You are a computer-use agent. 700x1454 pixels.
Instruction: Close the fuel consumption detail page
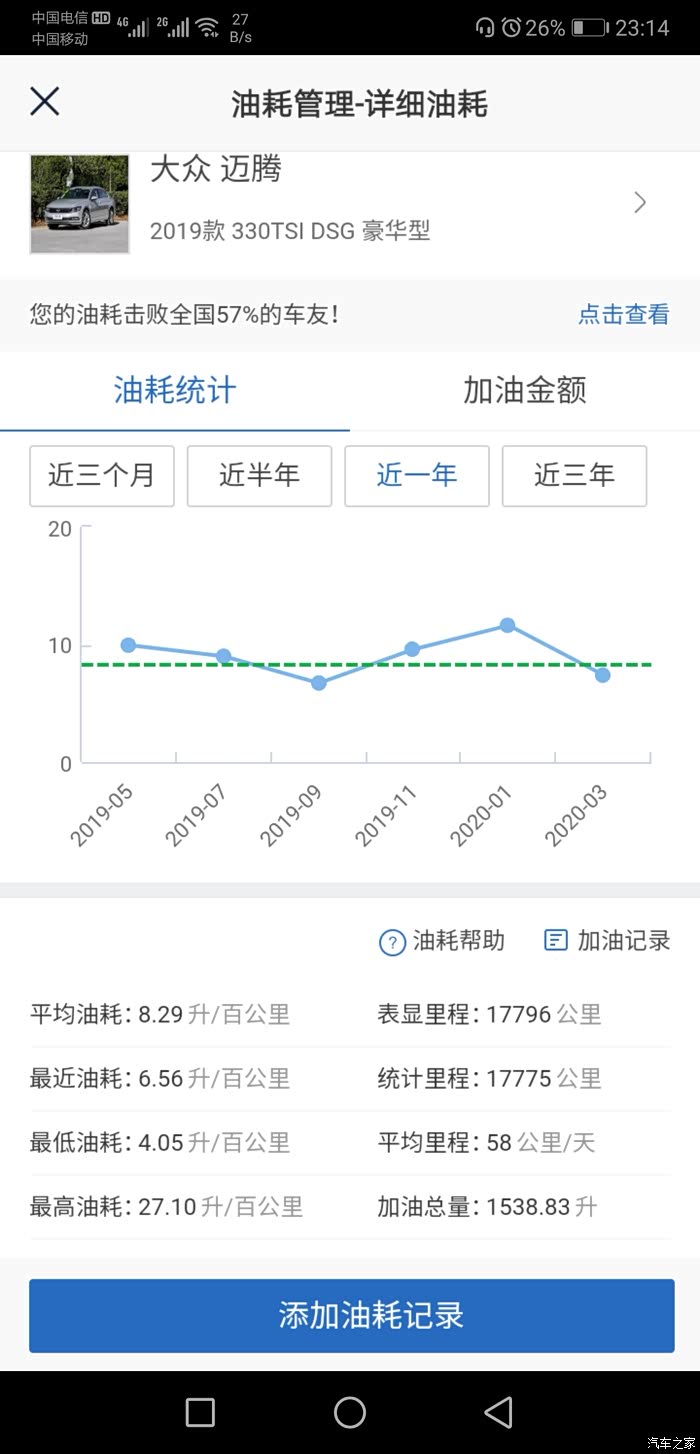pos(45,102)
